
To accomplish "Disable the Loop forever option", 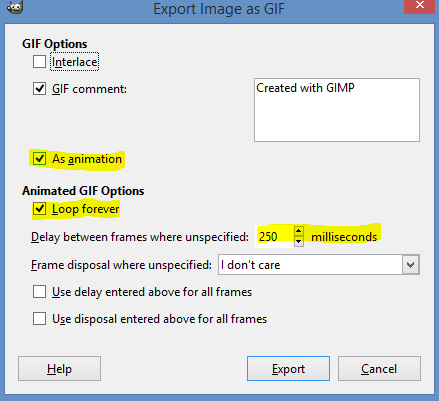I will (39, 209).
